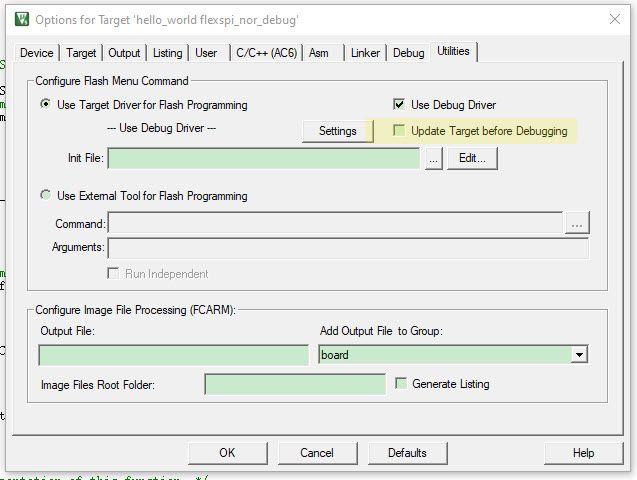
Task: Select the Utilities tab
Action: coord(453,51)
